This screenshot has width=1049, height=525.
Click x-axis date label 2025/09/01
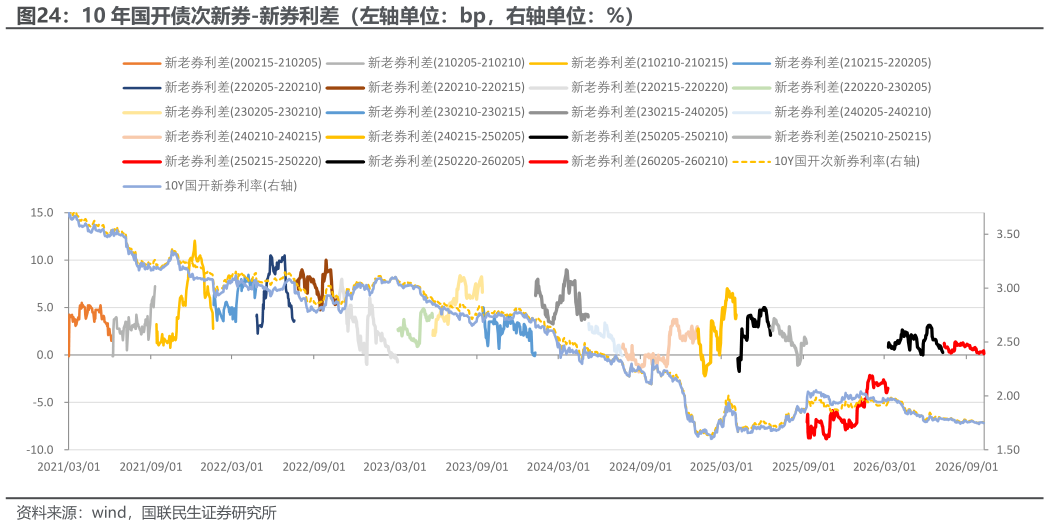click(x=803, y=467)
